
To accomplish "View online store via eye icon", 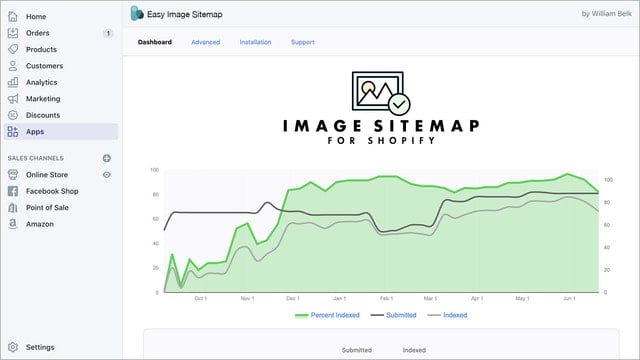I will (x=107, y=175).
